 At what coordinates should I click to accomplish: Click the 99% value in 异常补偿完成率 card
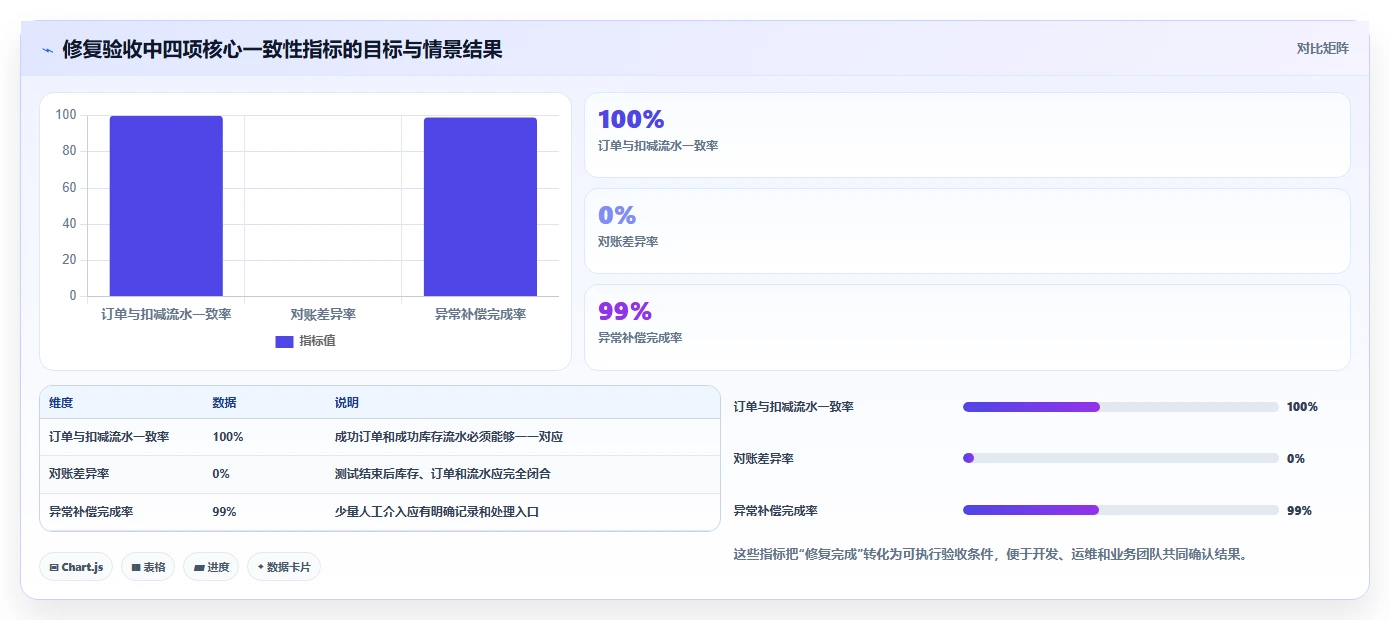(625, 311)
